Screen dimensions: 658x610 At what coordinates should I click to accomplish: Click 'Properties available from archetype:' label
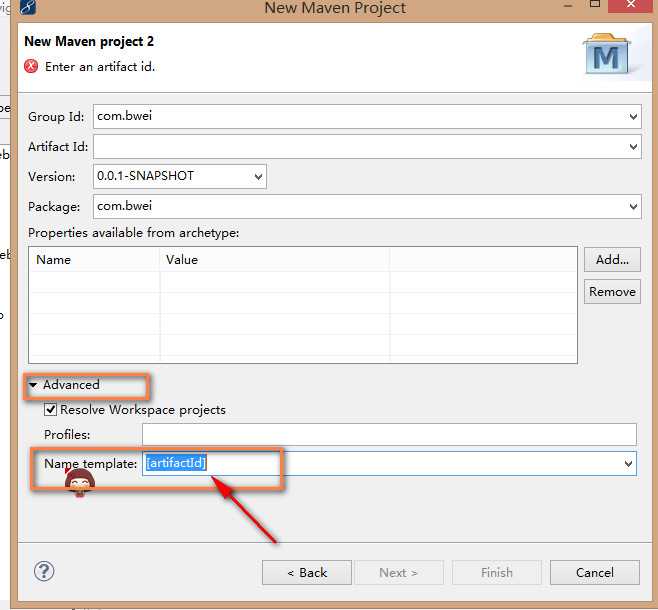click(133, 233)
